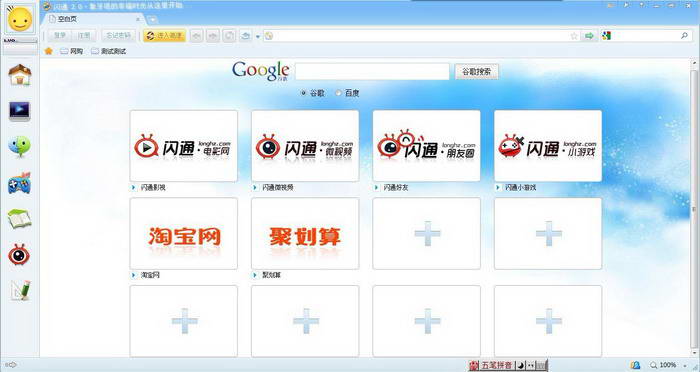Click the 五笔拼音 input method indicator
This screenshot has width=700, height=372.
coord(497,365)
